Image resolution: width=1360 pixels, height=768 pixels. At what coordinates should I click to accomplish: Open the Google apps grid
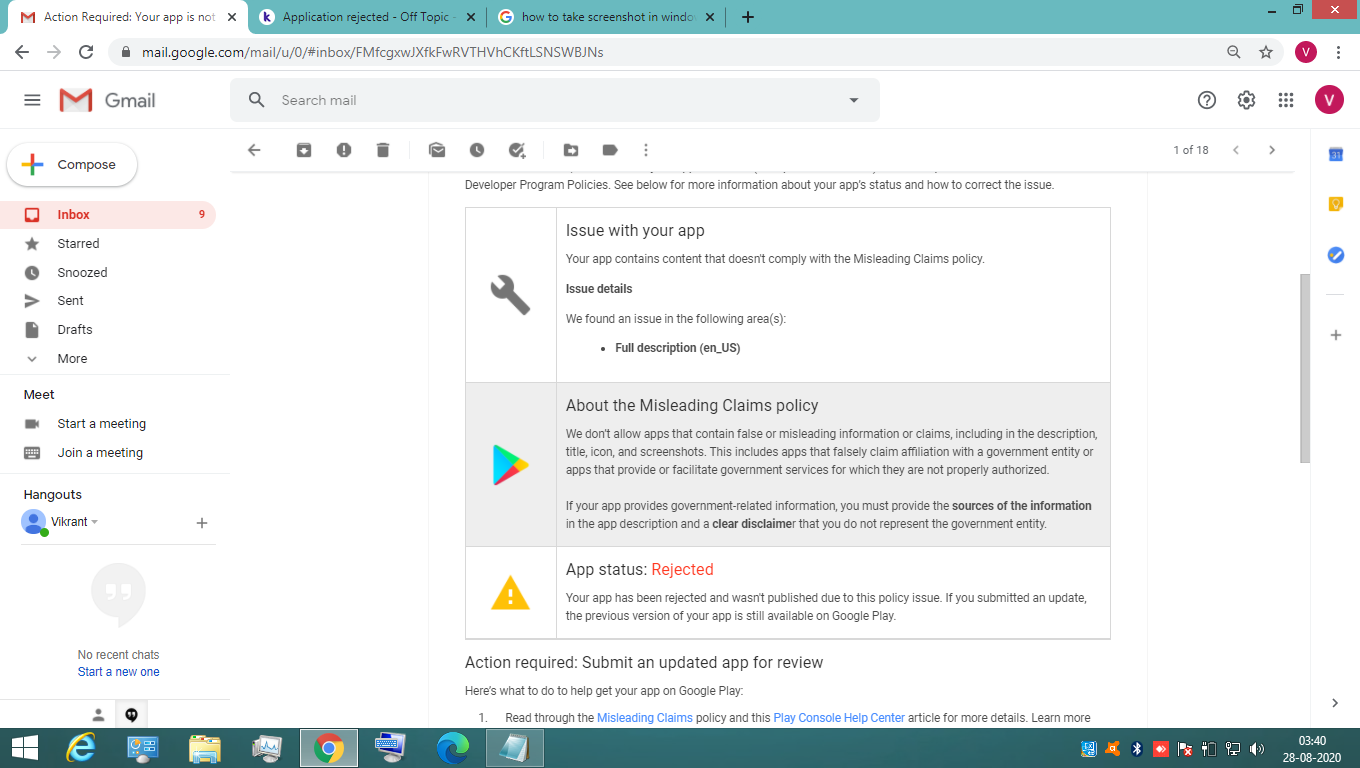click(x=1286, y=100)
